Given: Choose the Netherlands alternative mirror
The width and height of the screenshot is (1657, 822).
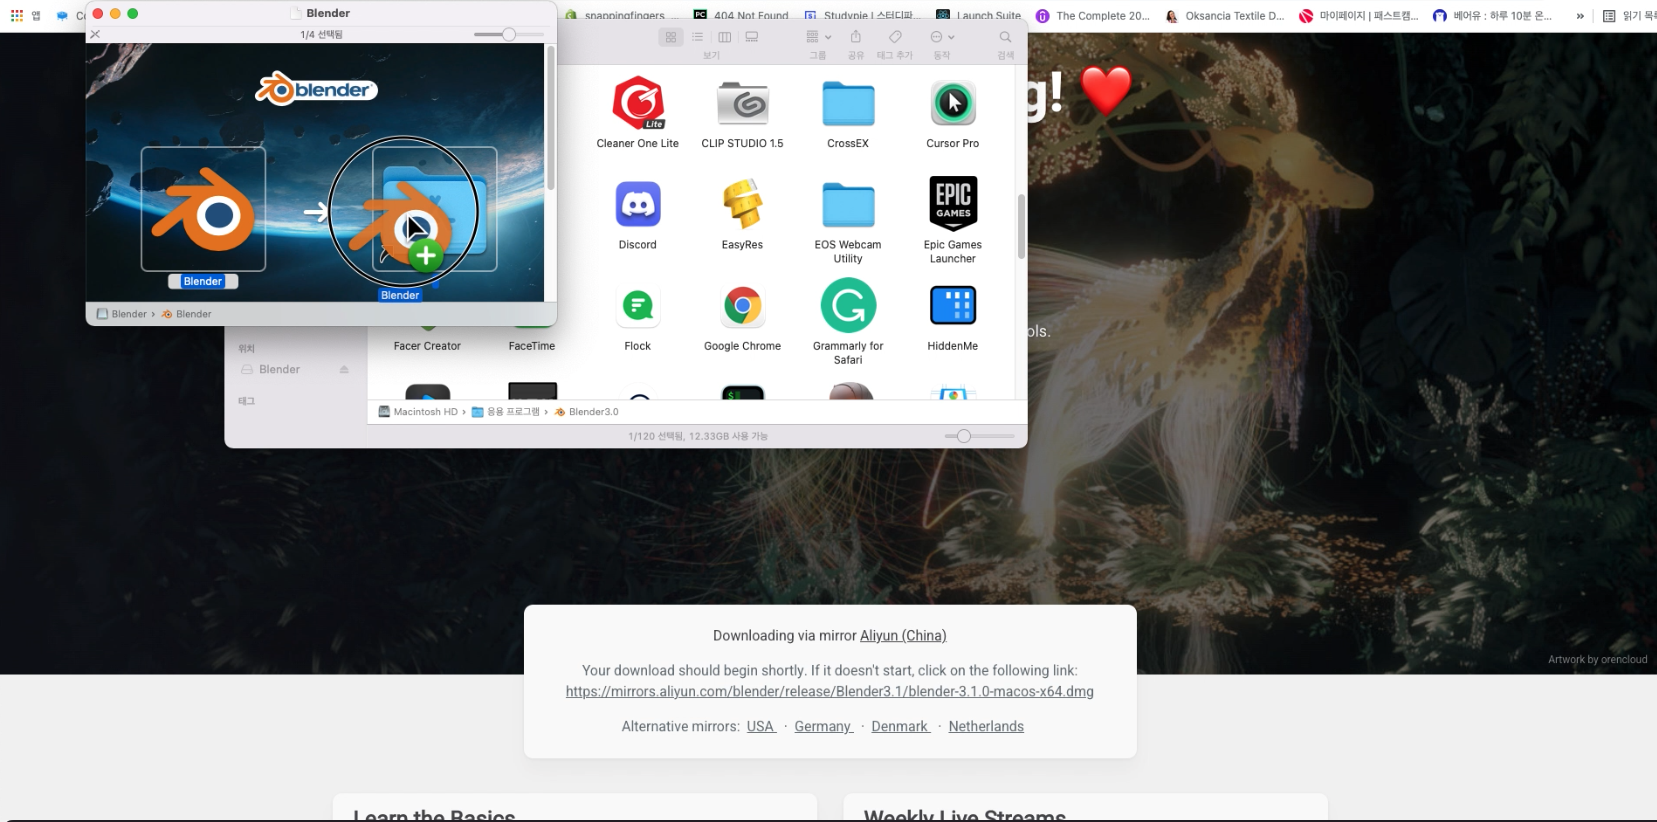Looking at the screenshot, I should pyautogui.click(x=986, y=727).
